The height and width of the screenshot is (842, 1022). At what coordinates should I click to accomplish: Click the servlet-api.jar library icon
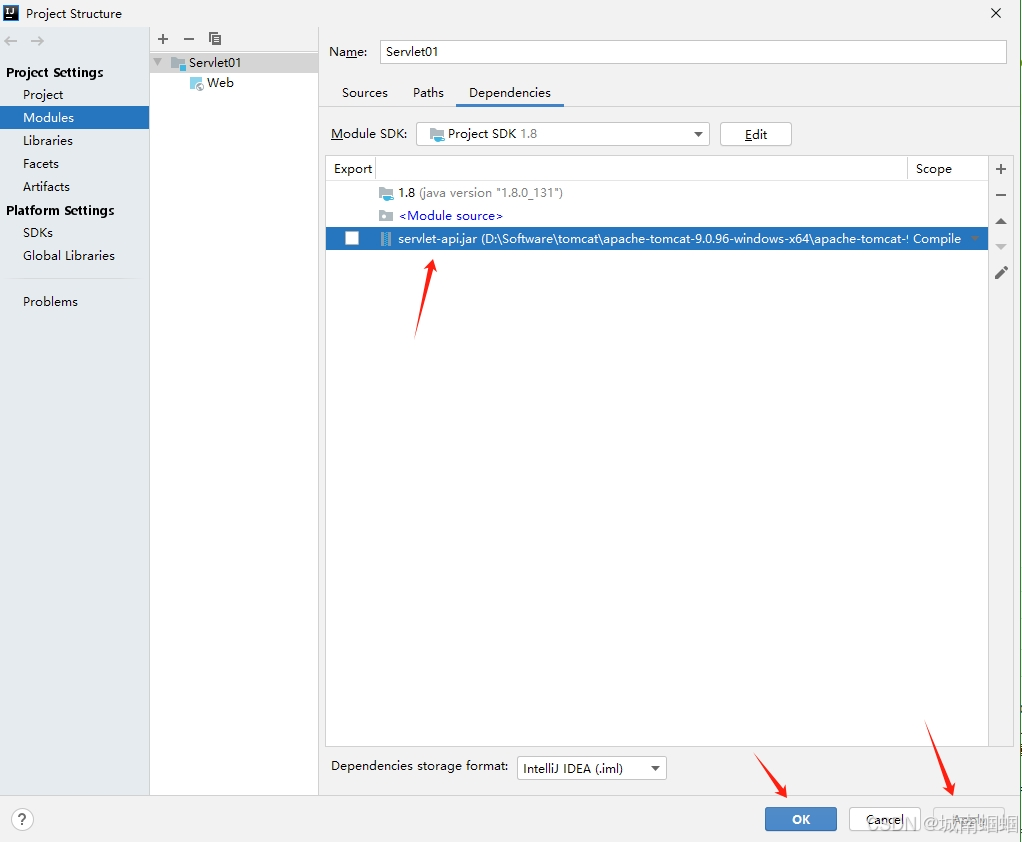[x=386, y=239]
